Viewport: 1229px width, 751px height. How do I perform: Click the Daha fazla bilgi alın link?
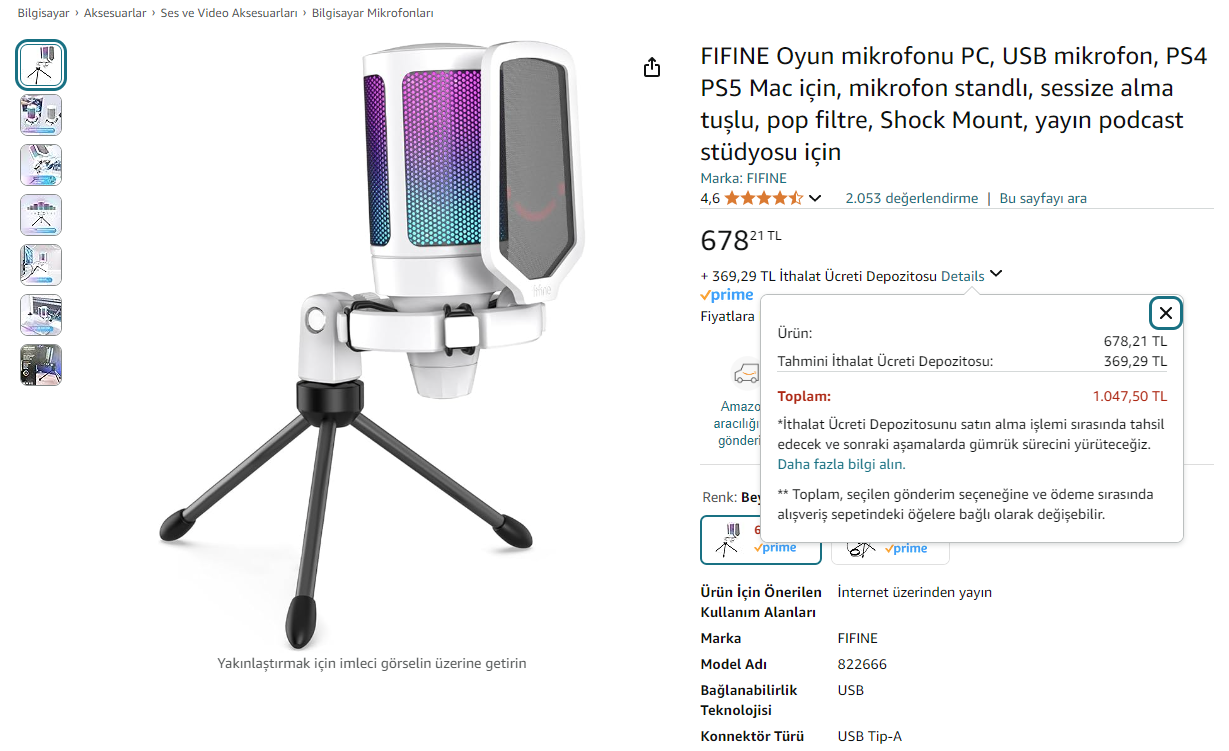[841, 464]
